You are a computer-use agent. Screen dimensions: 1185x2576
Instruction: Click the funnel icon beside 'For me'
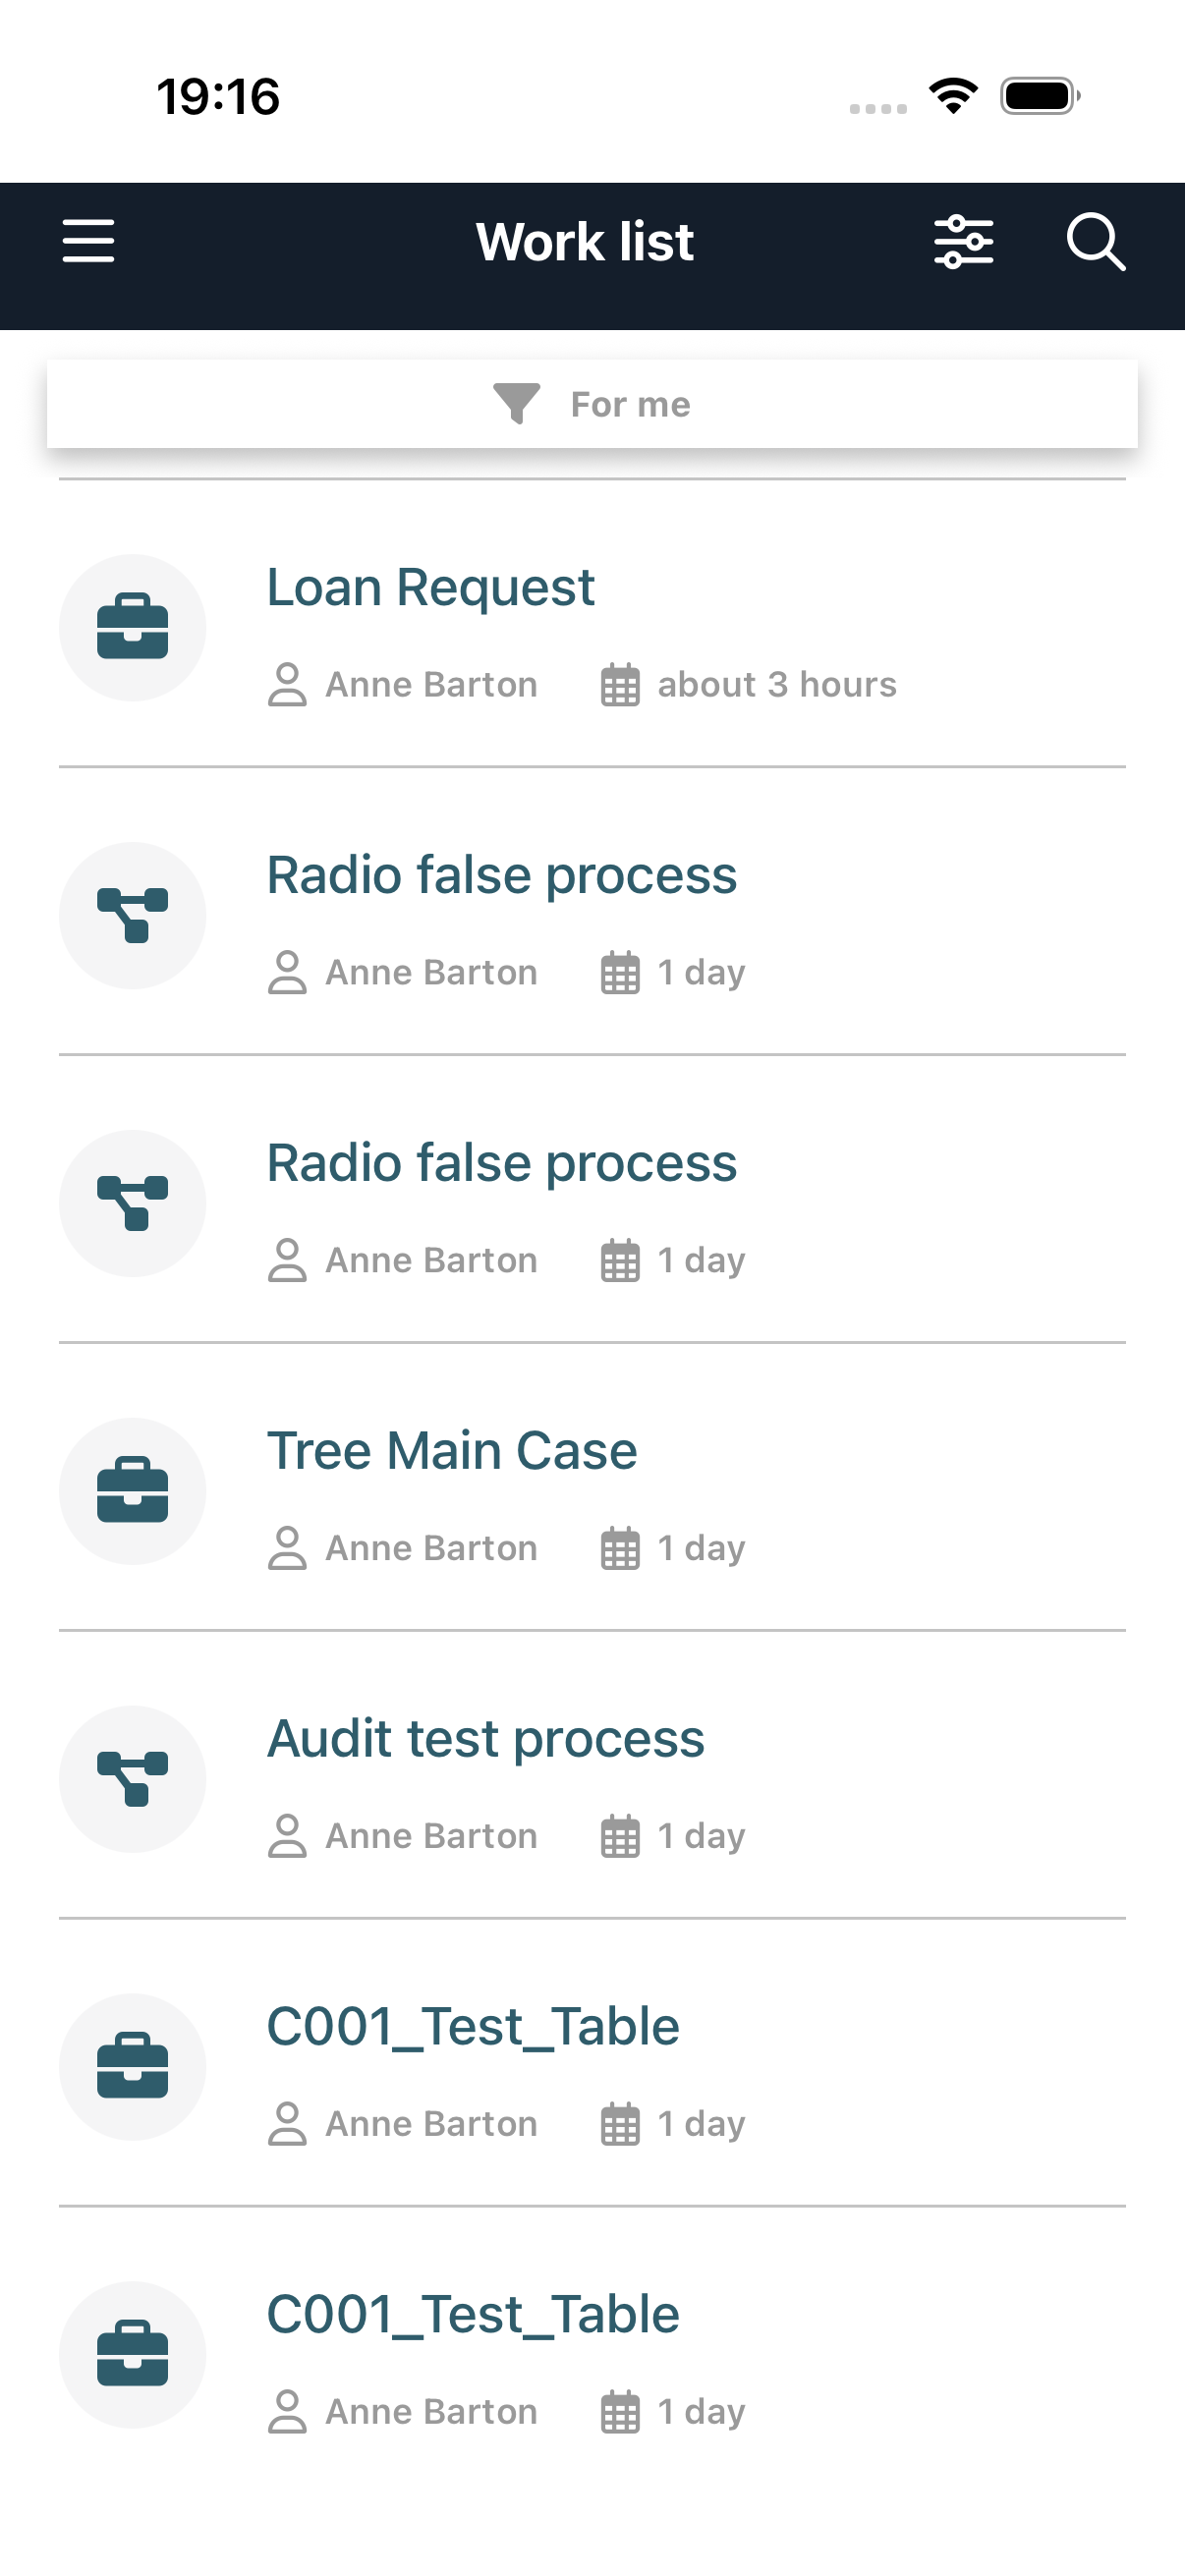coord(516,404)
